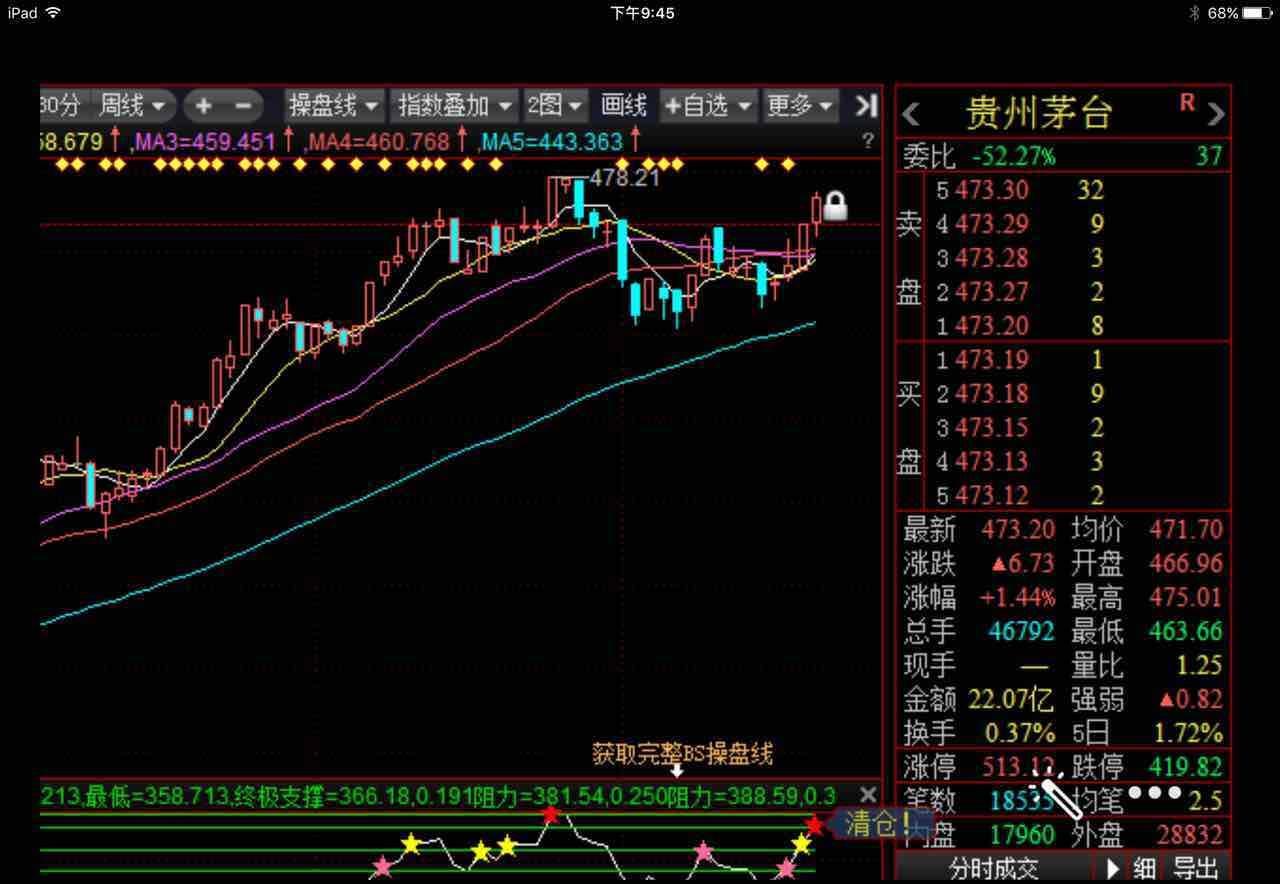Tap the red R badge beside 贵州茅台
Image resolution: width=1280 pixels, height=884 pixels.
1187,102
